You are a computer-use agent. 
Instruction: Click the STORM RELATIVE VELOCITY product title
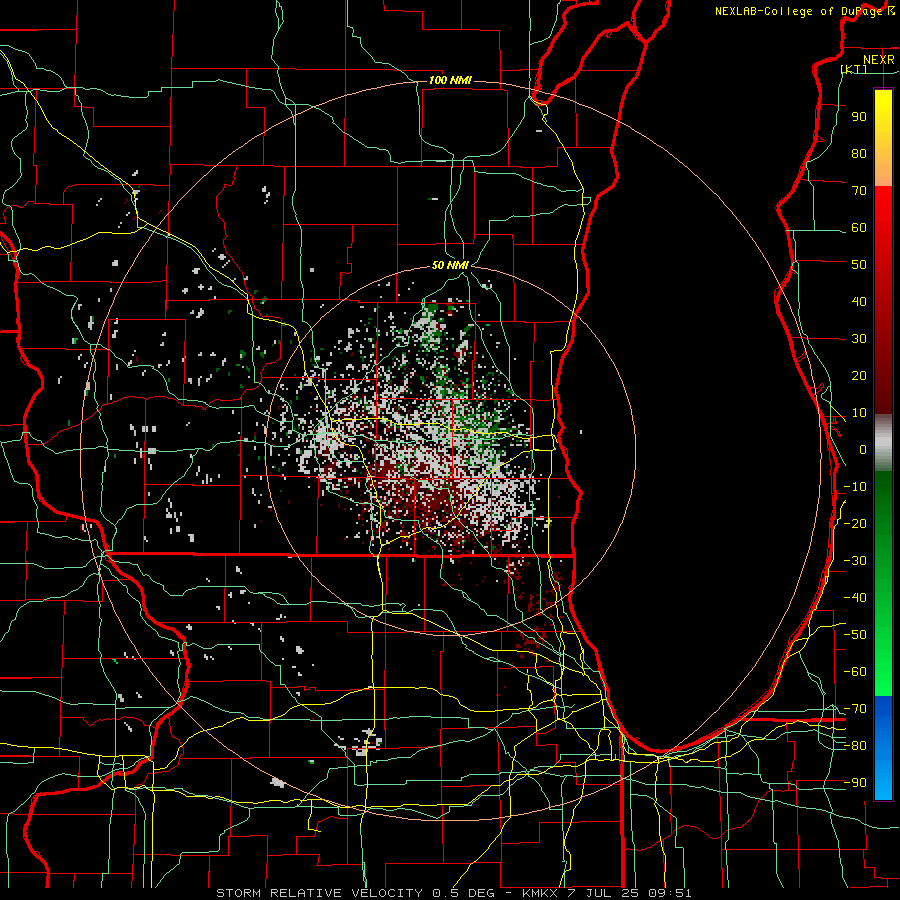click(x=319, y=893)
